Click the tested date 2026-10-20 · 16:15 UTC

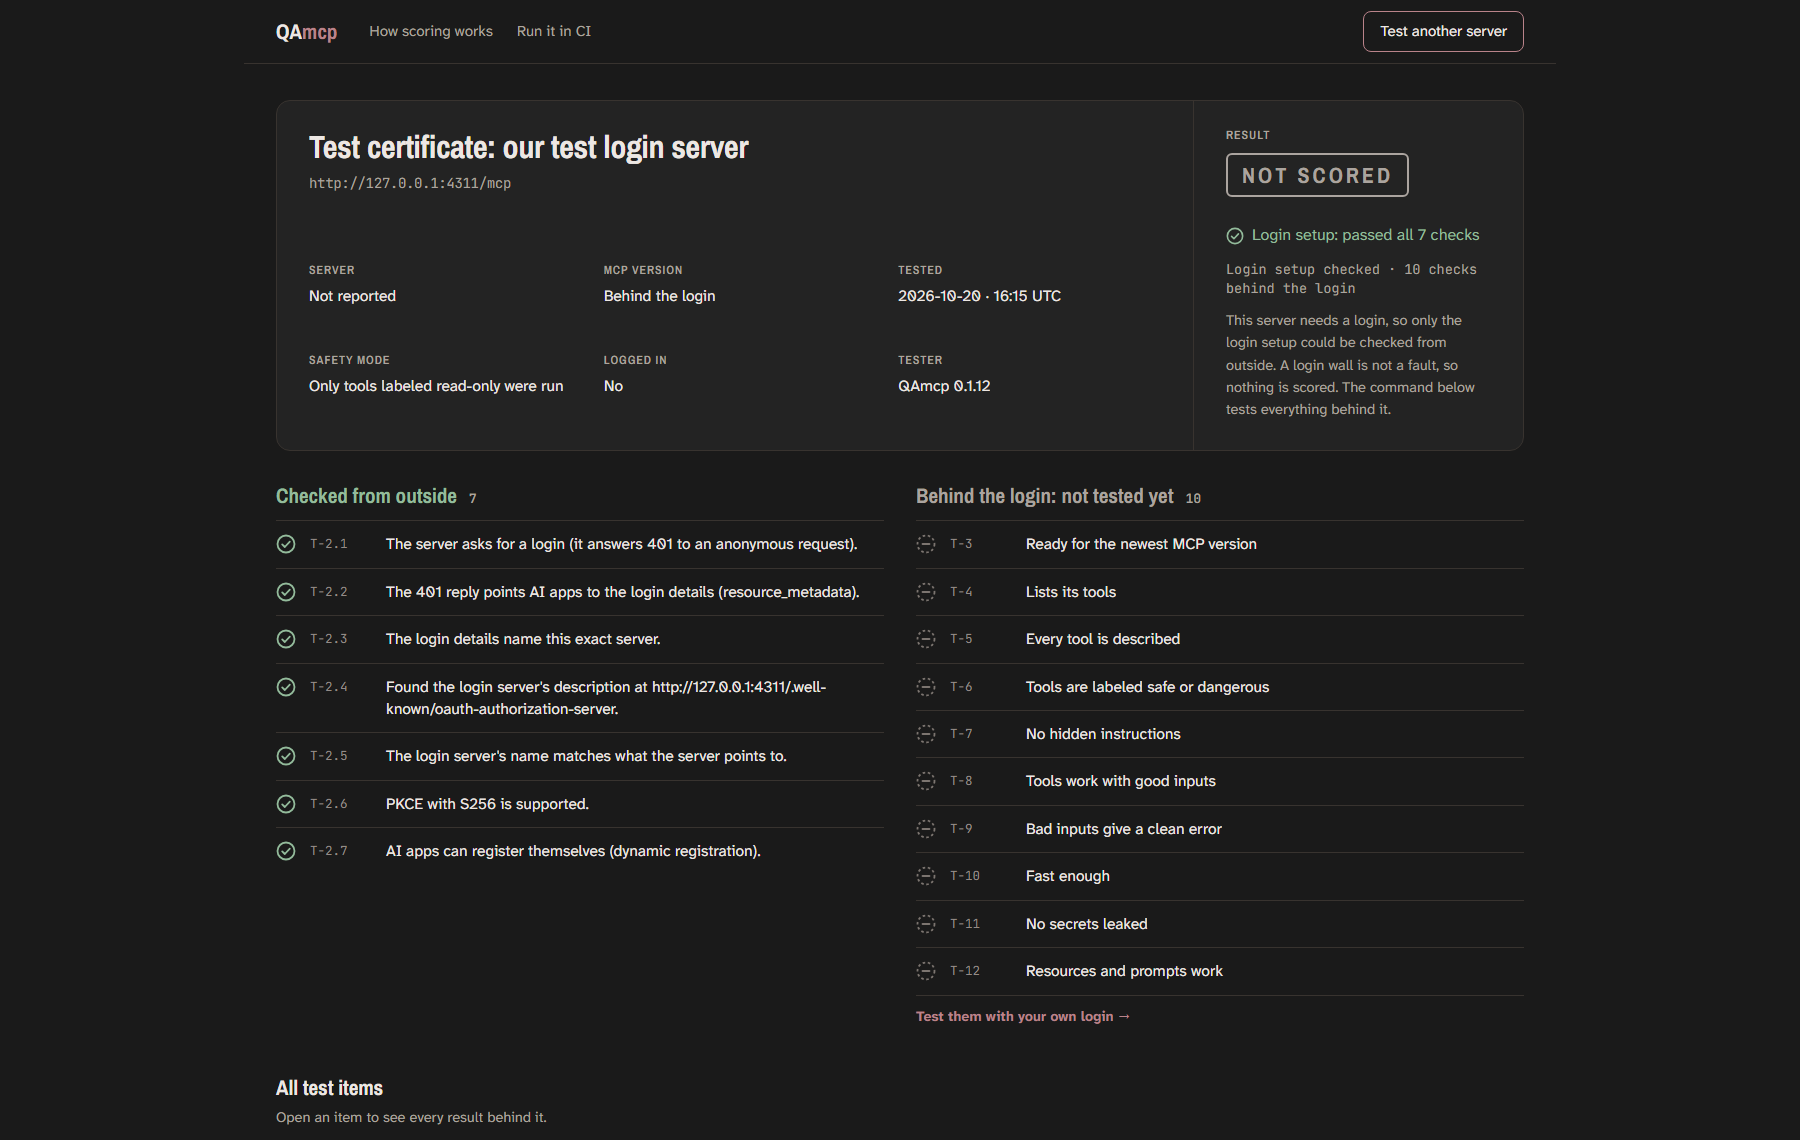(x=979, y=296)
